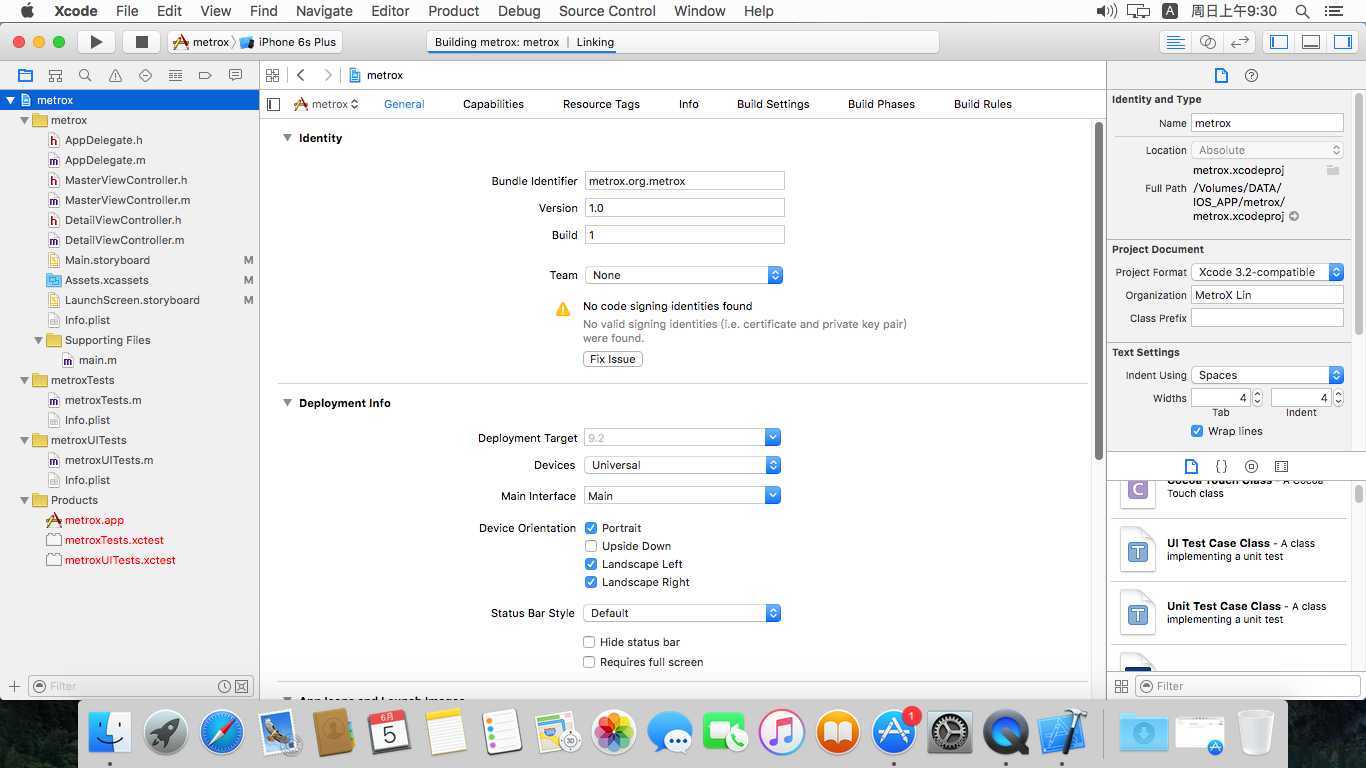Uncheck the Landscape Left checkbox

click(x=591, y=564)
